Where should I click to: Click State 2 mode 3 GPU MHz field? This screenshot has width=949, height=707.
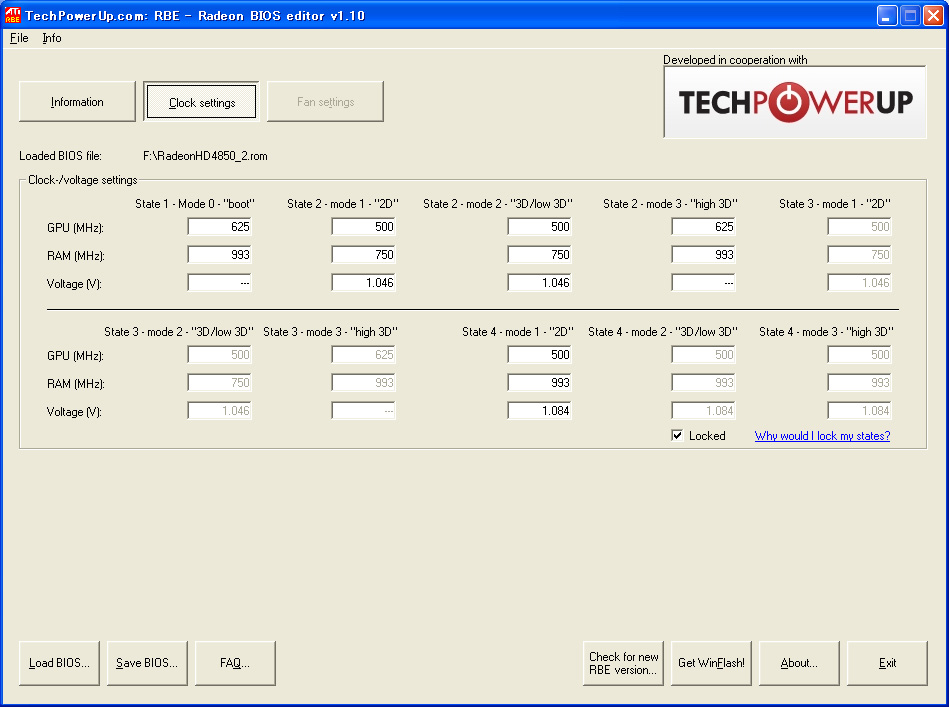[704, 227]
